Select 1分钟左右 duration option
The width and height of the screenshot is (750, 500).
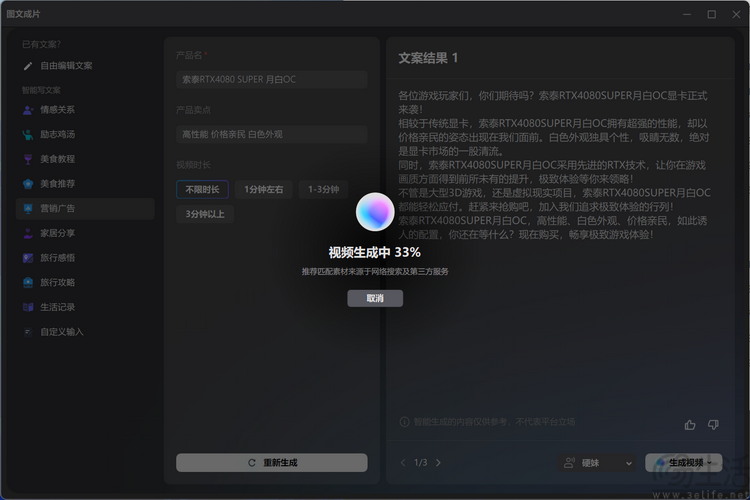pyautogui.click(x=264, y=189)
